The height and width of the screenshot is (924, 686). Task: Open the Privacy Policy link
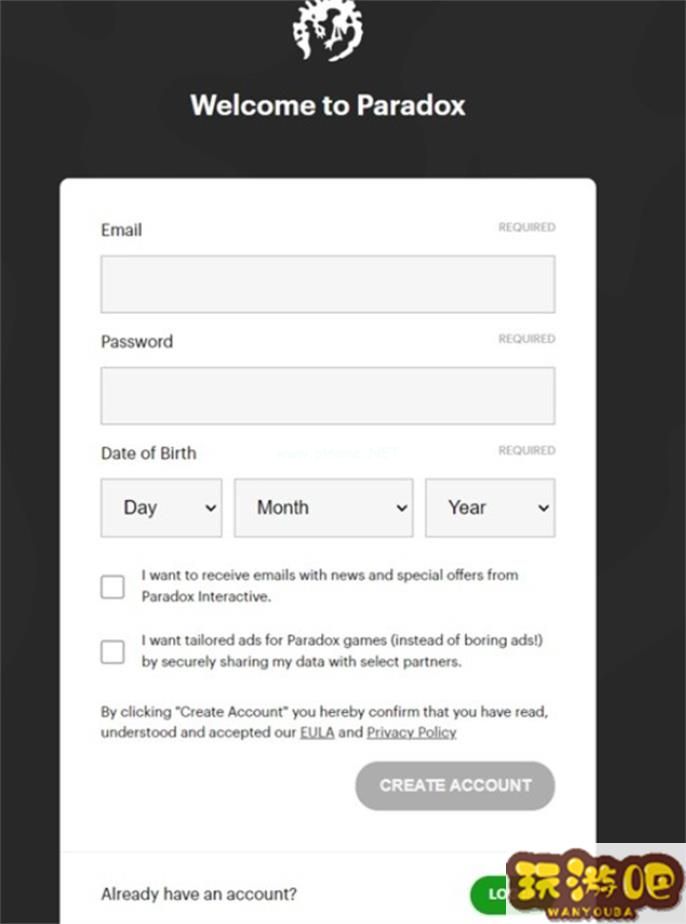point(411,732)
